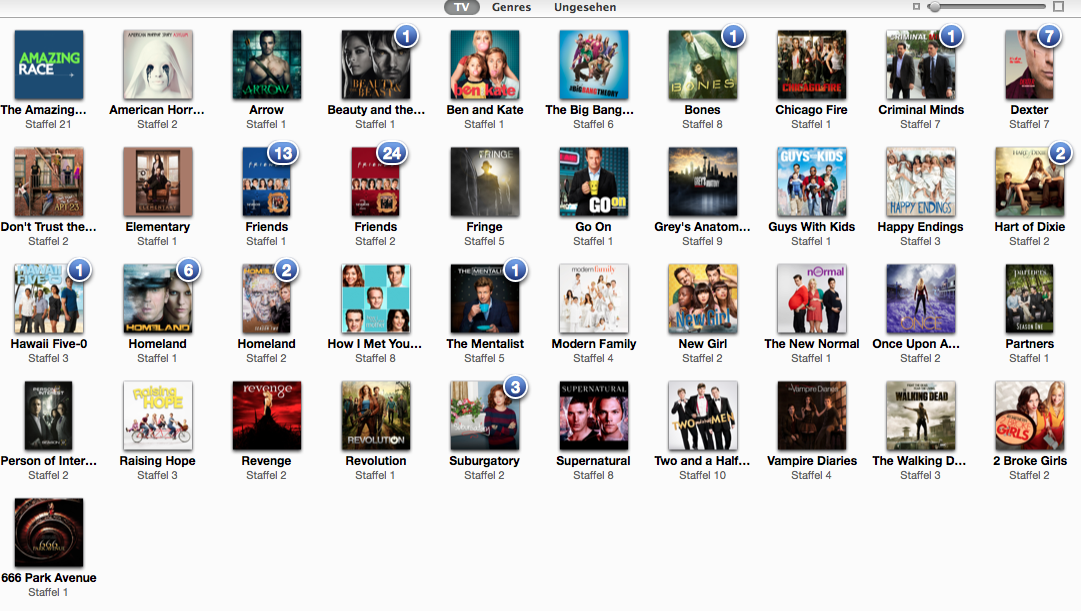Open Vampire Diaries artwork
The width and height of the screenshot is (1081, 611).
(811, 416)
